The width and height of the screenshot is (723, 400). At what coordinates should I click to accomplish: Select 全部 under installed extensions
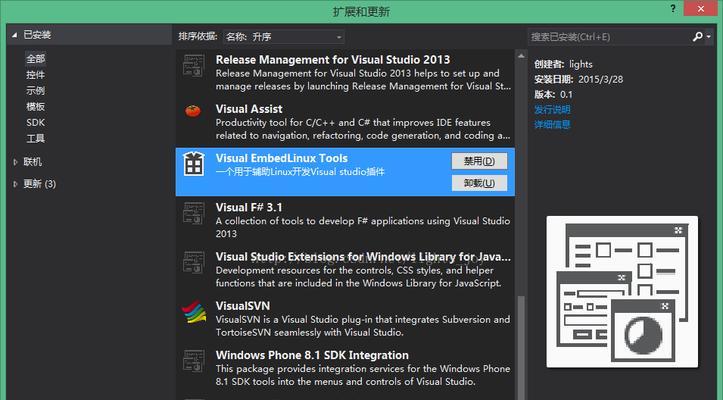36,59
